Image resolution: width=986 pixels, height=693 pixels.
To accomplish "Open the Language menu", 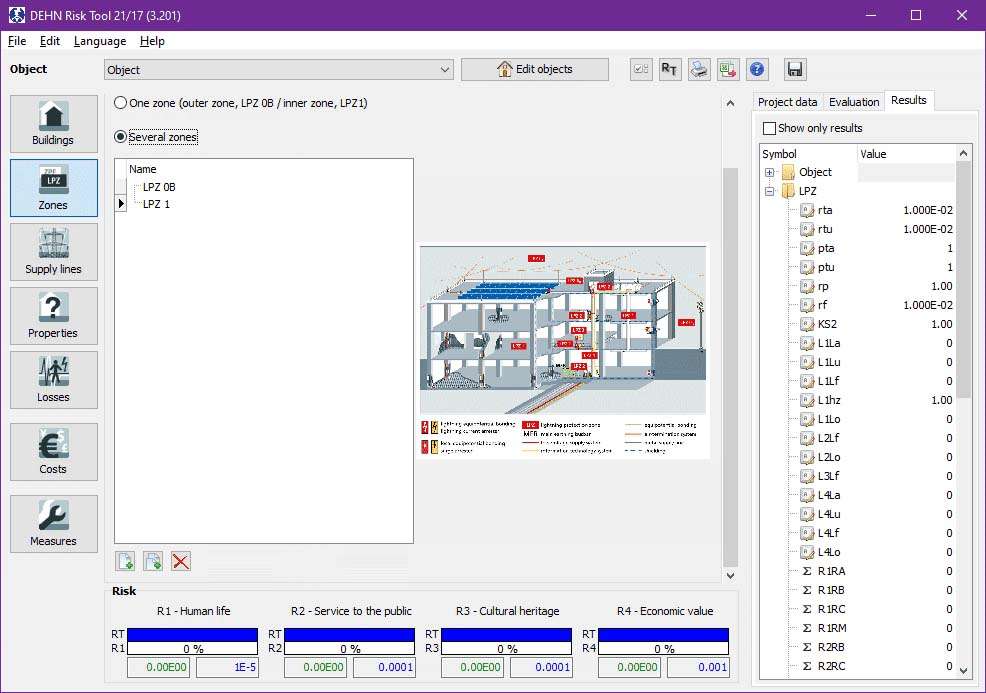I will [100, 41].
